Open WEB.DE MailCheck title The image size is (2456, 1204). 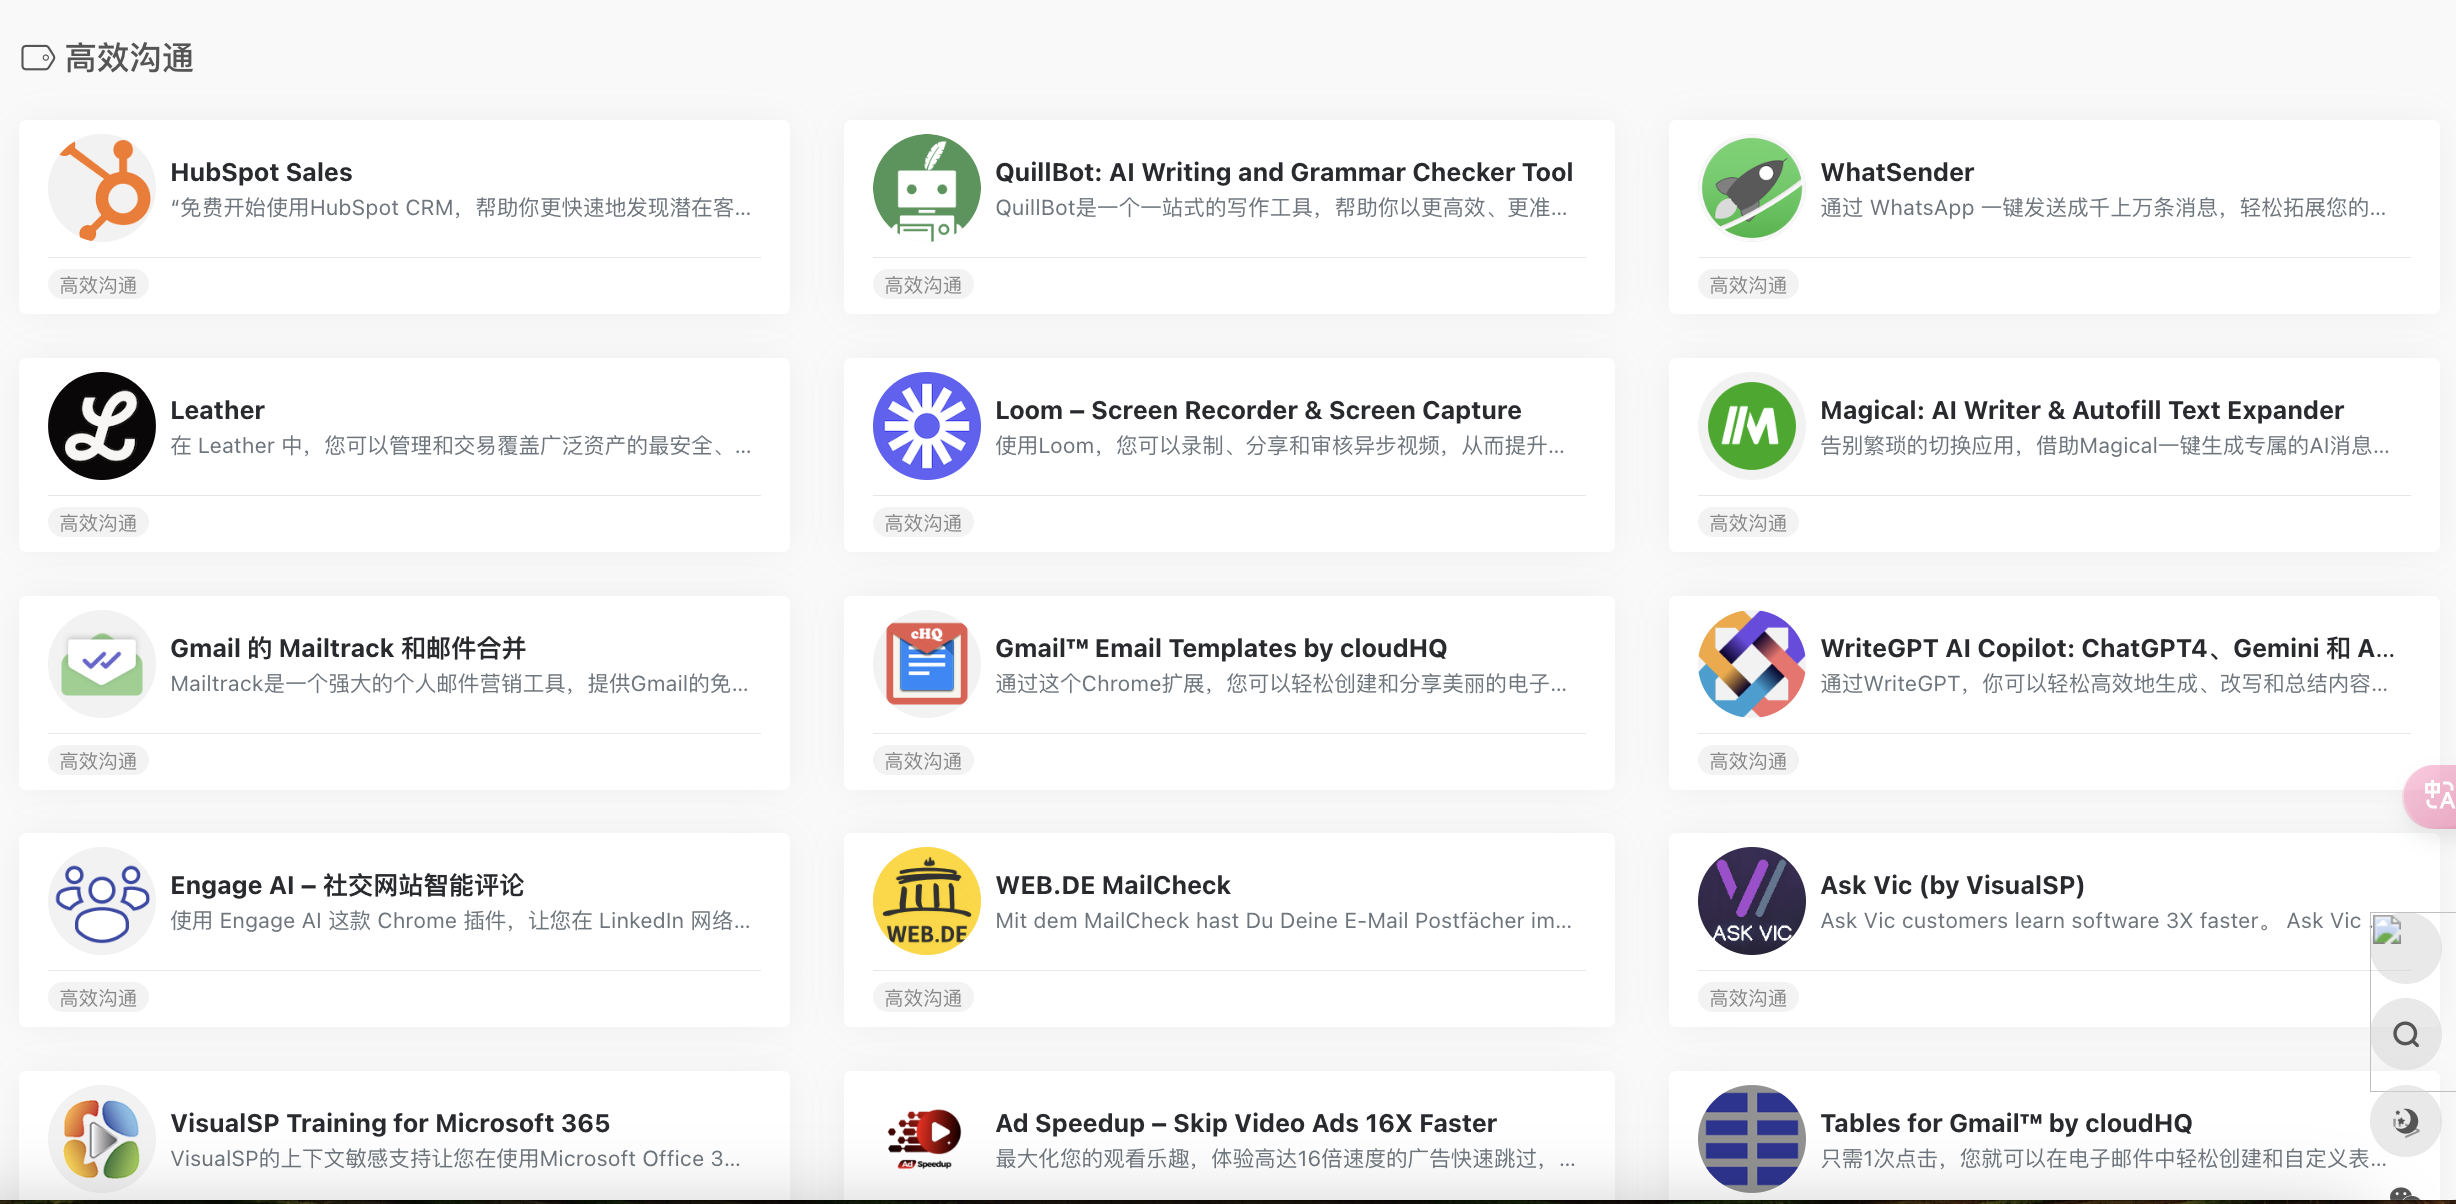[1113, 885]
